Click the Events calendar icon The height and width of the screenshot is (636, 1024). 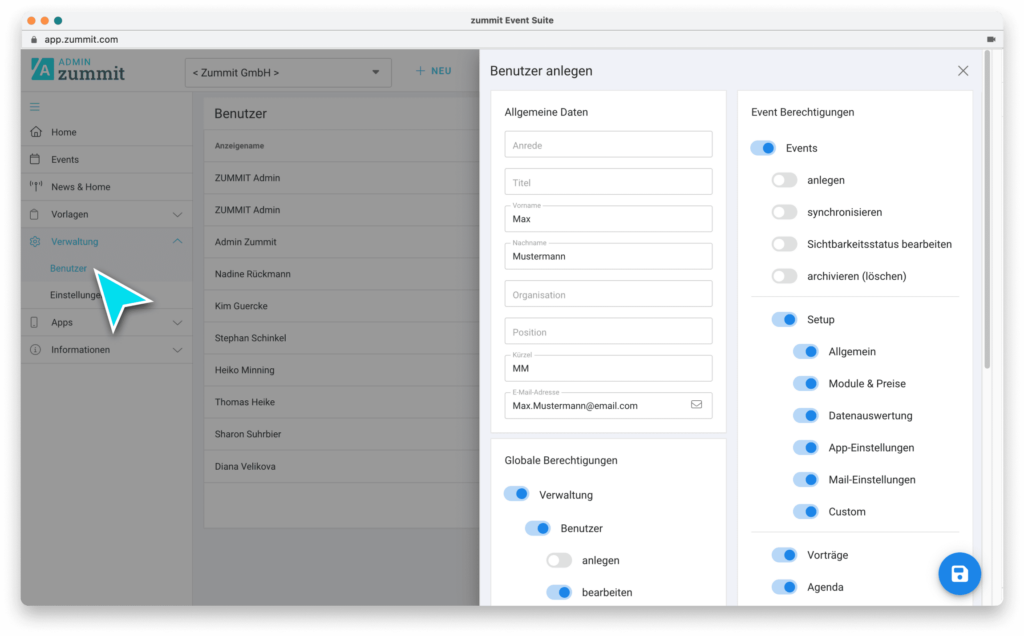coord(36,159)
